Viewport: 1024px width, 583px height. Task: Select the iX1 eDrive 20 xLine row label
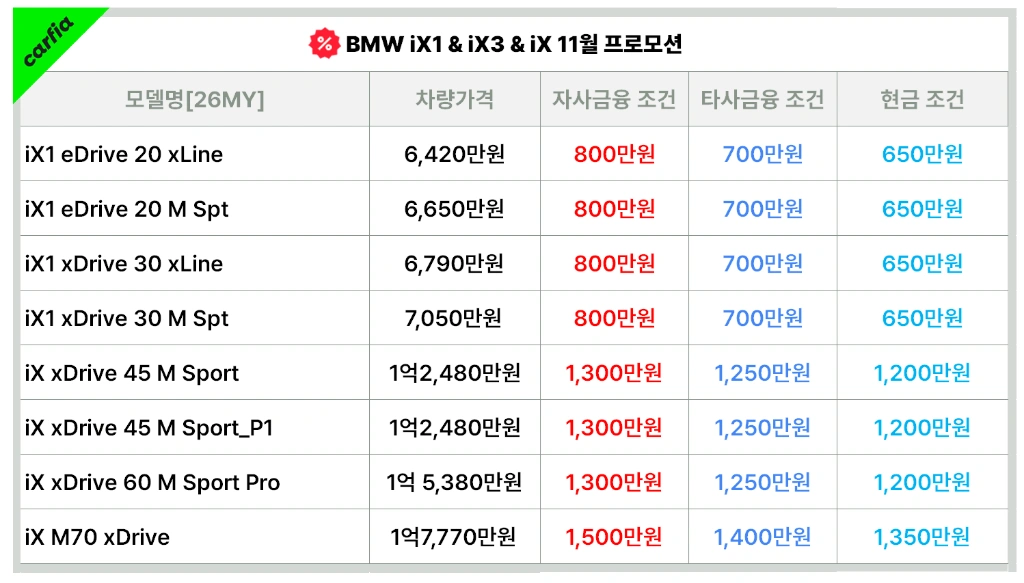pos(124,154)
